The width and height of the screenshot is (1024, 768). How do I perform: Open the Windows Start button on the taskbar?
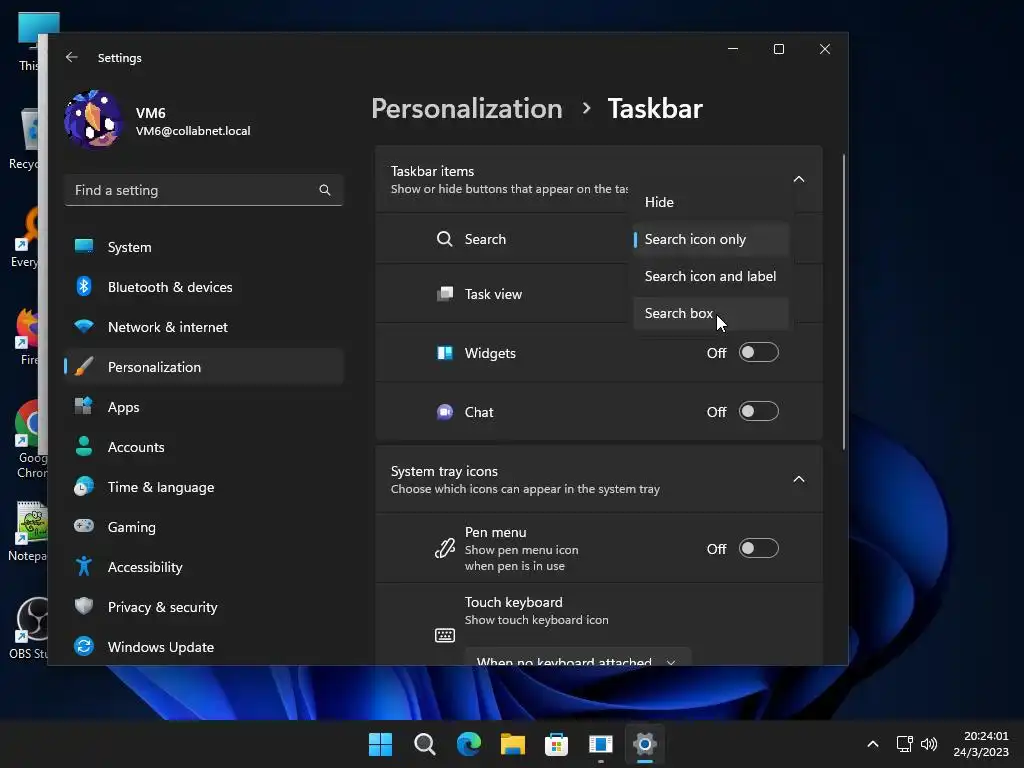pyautogui.click(x=380, y=744)
